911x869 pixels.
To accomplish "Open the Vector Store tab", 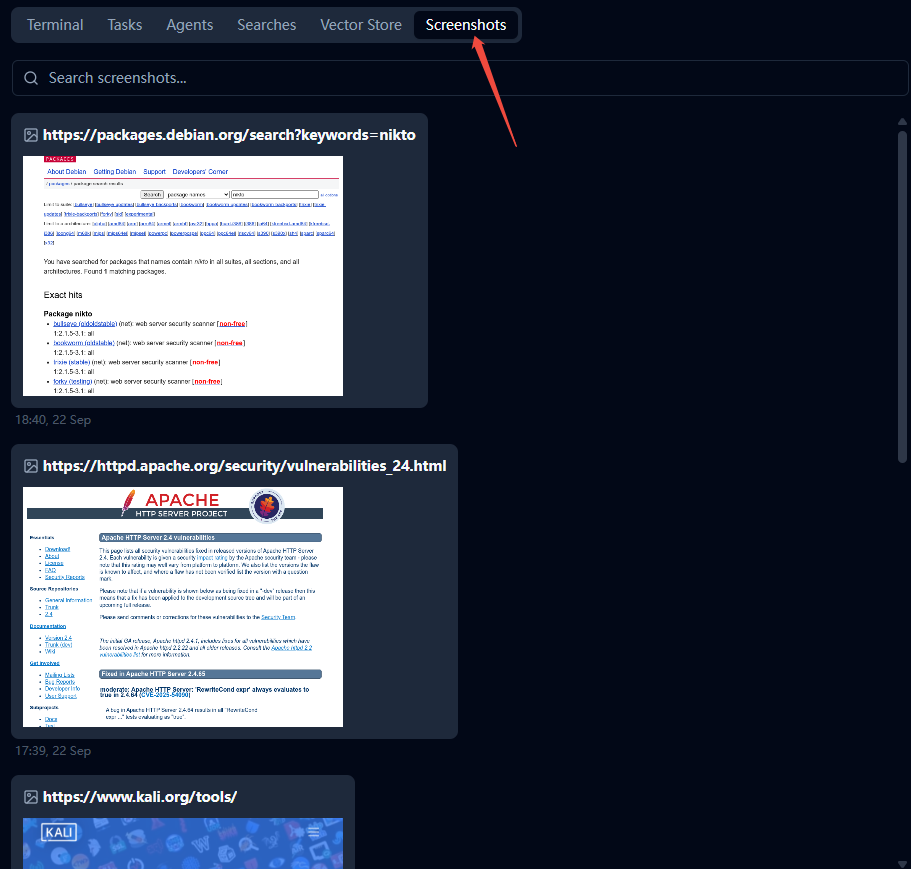I will pos(361,25).
